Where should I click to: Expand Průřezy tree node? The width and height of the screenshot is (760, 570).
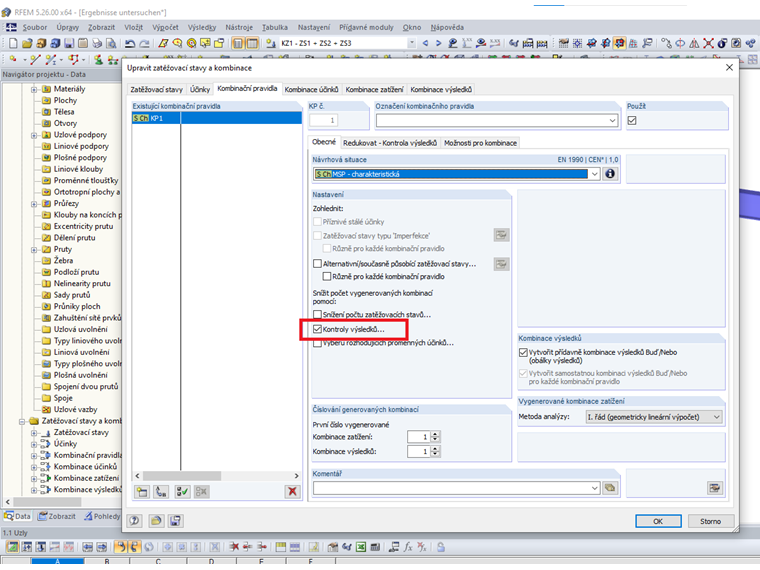(x=33, y=204)
